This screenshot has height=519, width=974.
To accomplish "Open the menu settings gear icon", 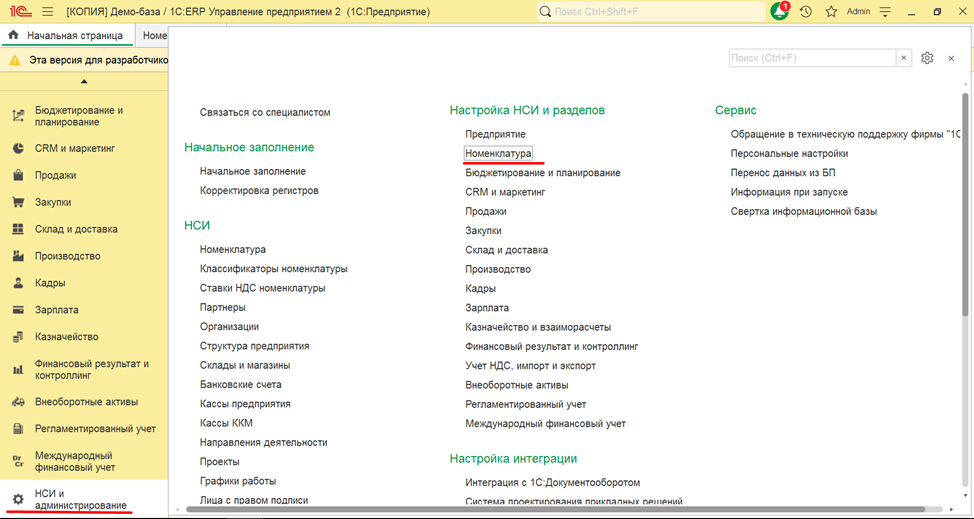I will (x=927, y=58).
